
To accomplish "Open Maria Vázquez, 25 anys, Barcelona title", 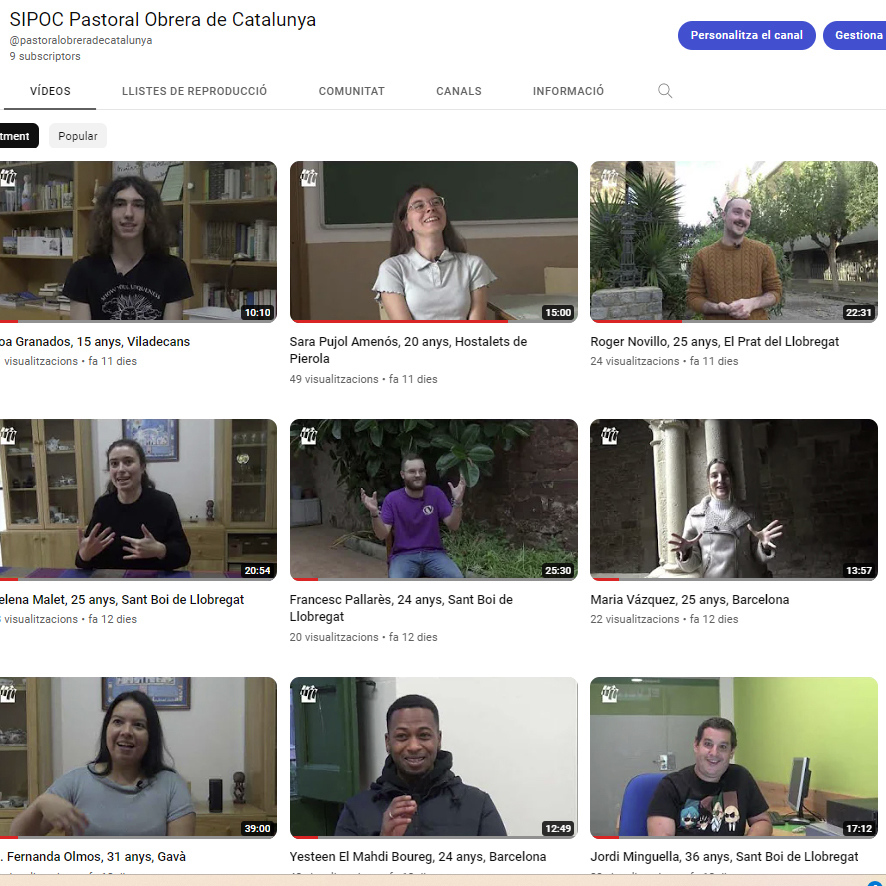I will point(689,600).
